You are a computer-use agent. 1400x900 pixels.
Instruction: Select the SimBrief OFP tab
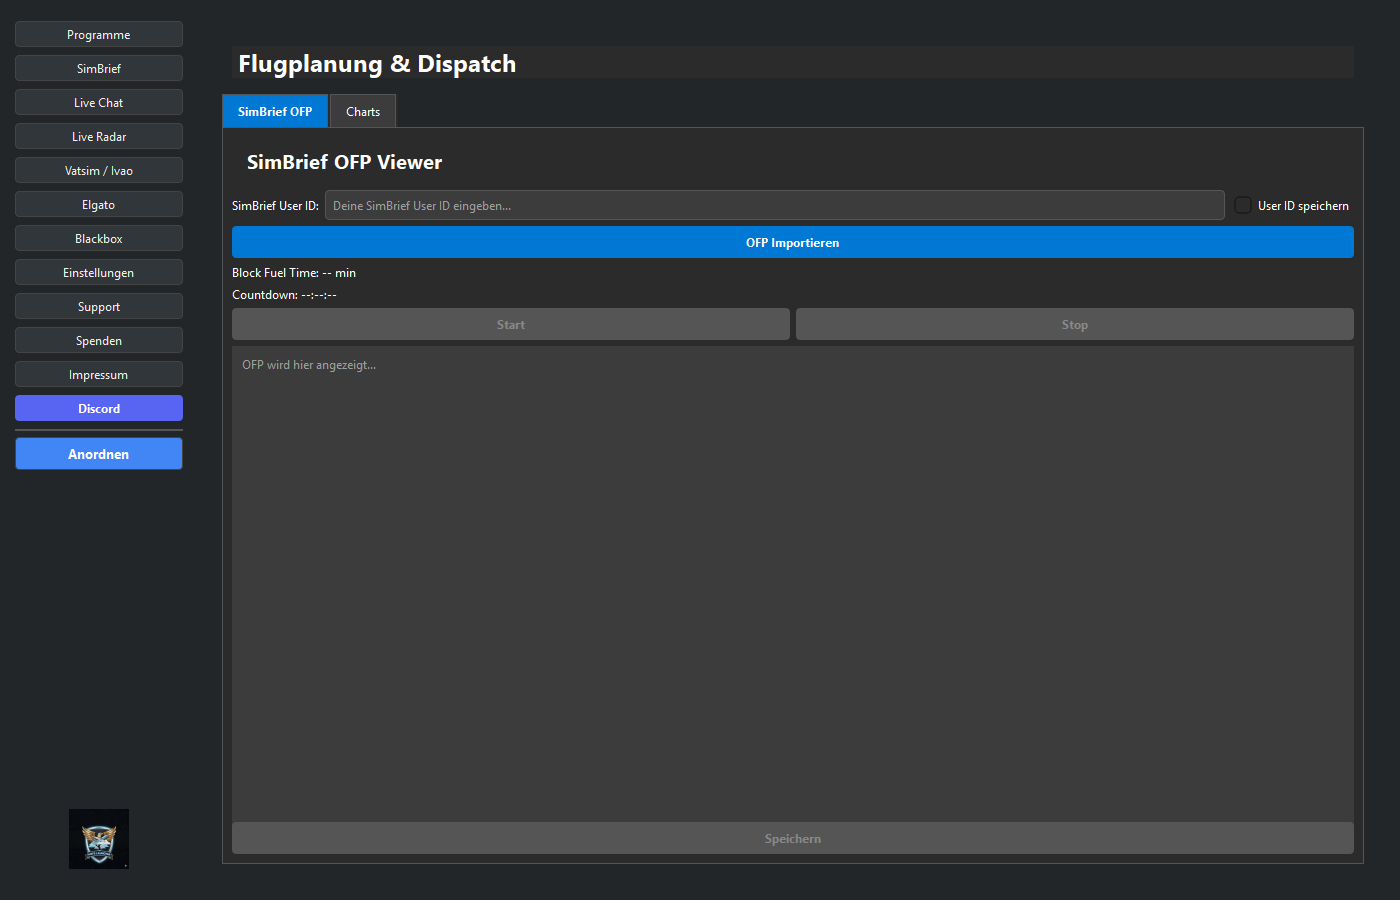coord(275,111)
